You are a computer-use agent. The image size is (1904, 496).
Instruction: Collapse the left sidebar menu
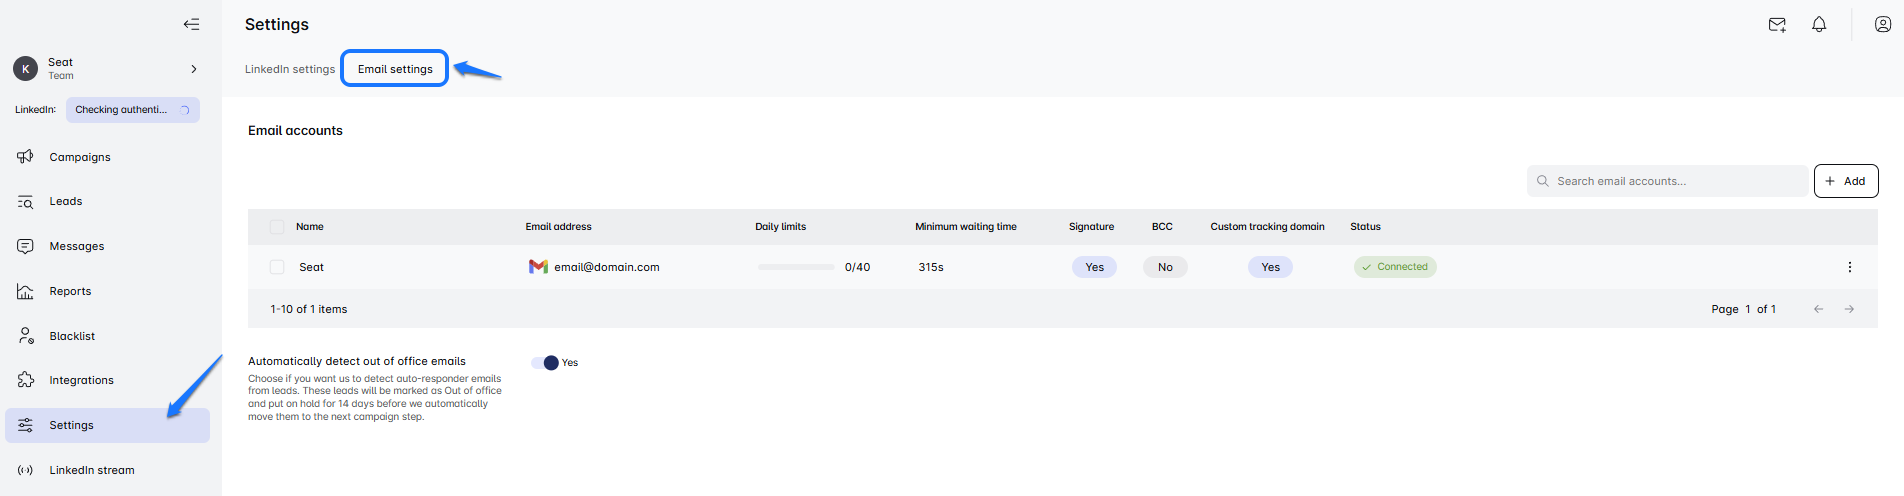pos(191,24)
